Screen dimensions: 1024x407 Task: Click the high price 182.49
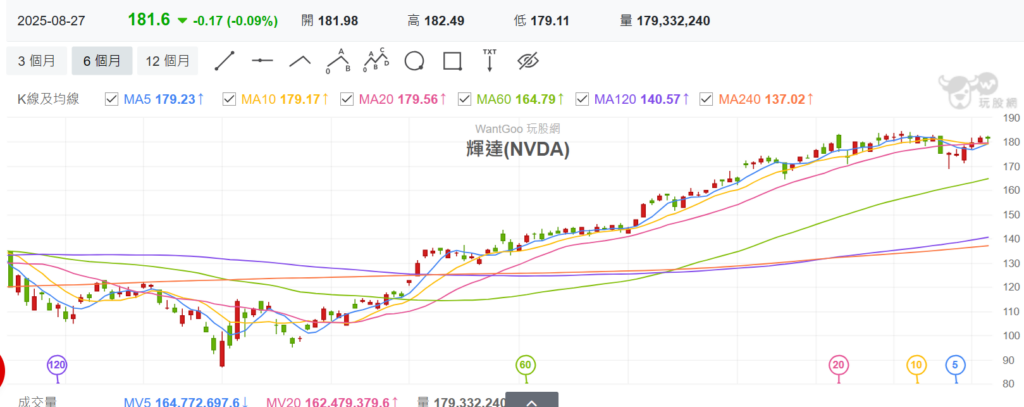pos(444,21)
